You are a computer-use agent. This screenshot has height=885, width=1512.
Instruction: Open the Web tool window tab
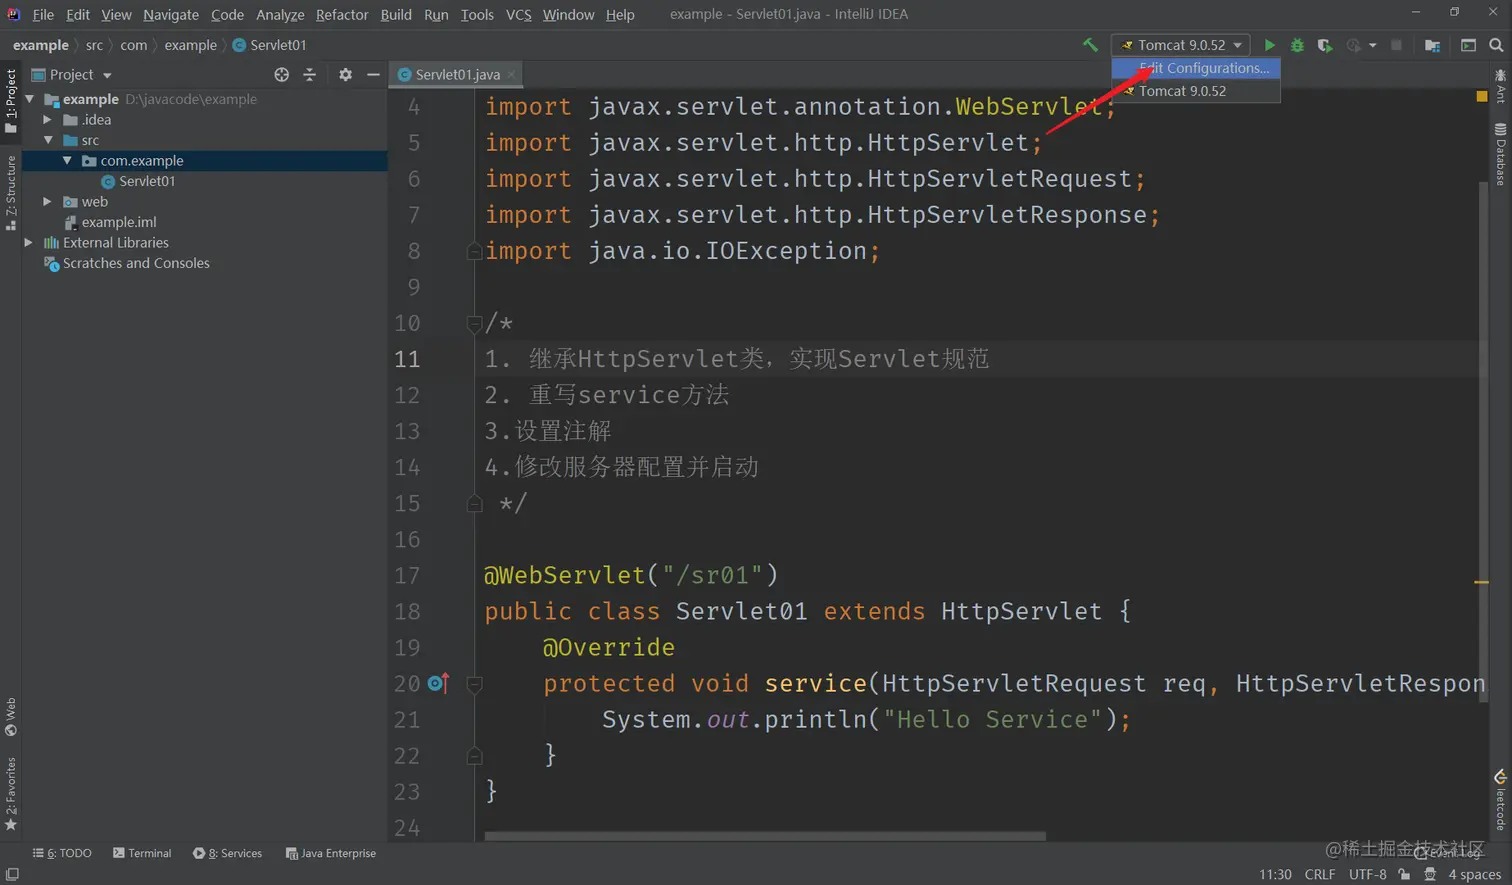(x=10, y=717)
